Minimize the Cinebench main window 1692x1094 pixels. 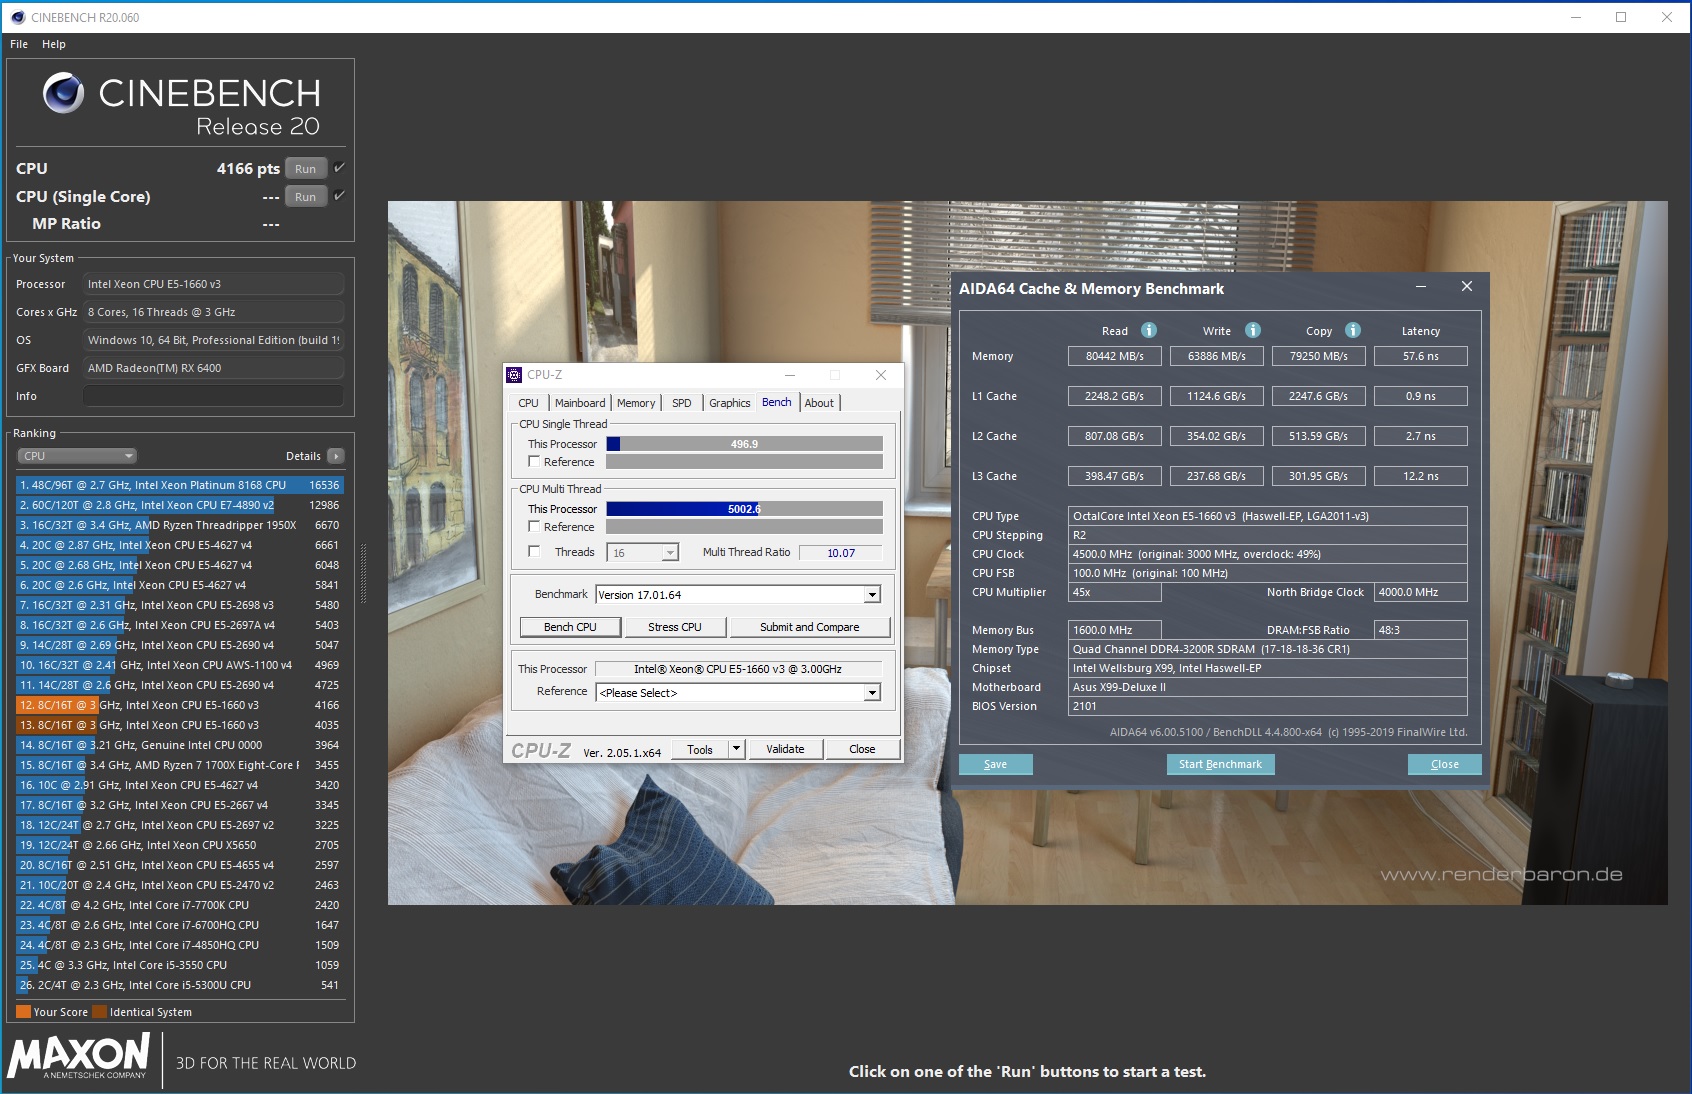(1576, 17)
